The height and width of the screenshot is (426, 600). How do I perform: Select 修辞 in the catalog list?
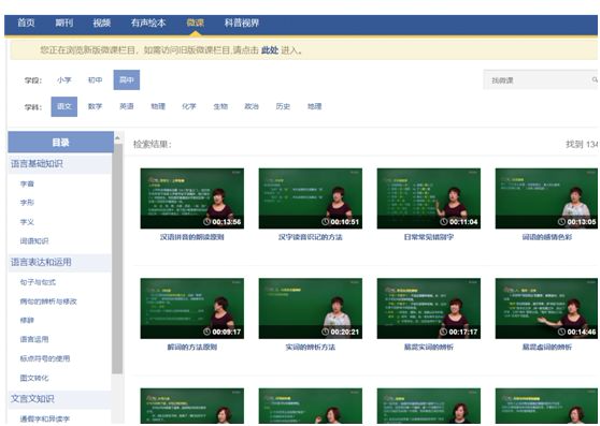tap(26, 318)
